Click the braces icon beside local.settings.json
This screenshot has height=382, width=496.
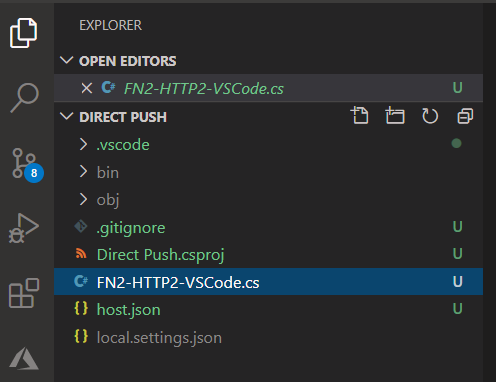[x=81, y=336]
